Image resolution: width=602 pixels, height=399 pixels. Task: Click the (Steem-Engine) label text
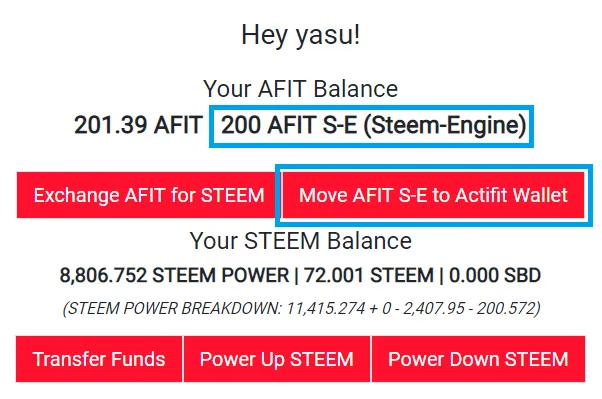click(445, 126)
